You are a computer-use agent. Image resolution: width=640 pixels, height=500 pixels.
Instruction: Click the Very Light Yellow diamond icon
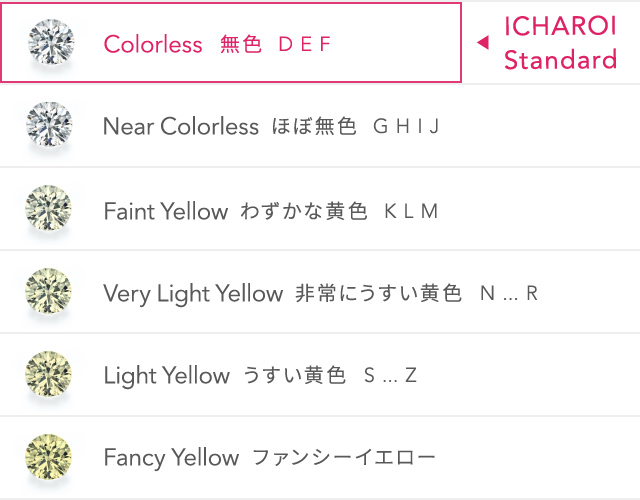pos(48,292)
